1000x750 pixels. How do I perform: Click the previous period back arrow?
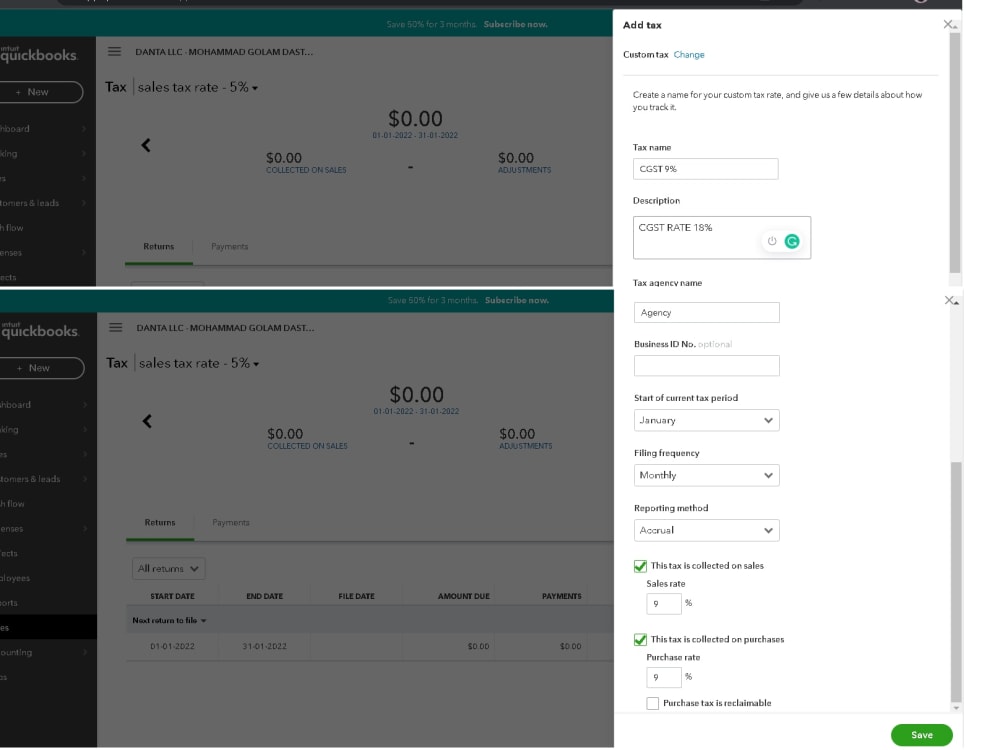tap(146, 145)
